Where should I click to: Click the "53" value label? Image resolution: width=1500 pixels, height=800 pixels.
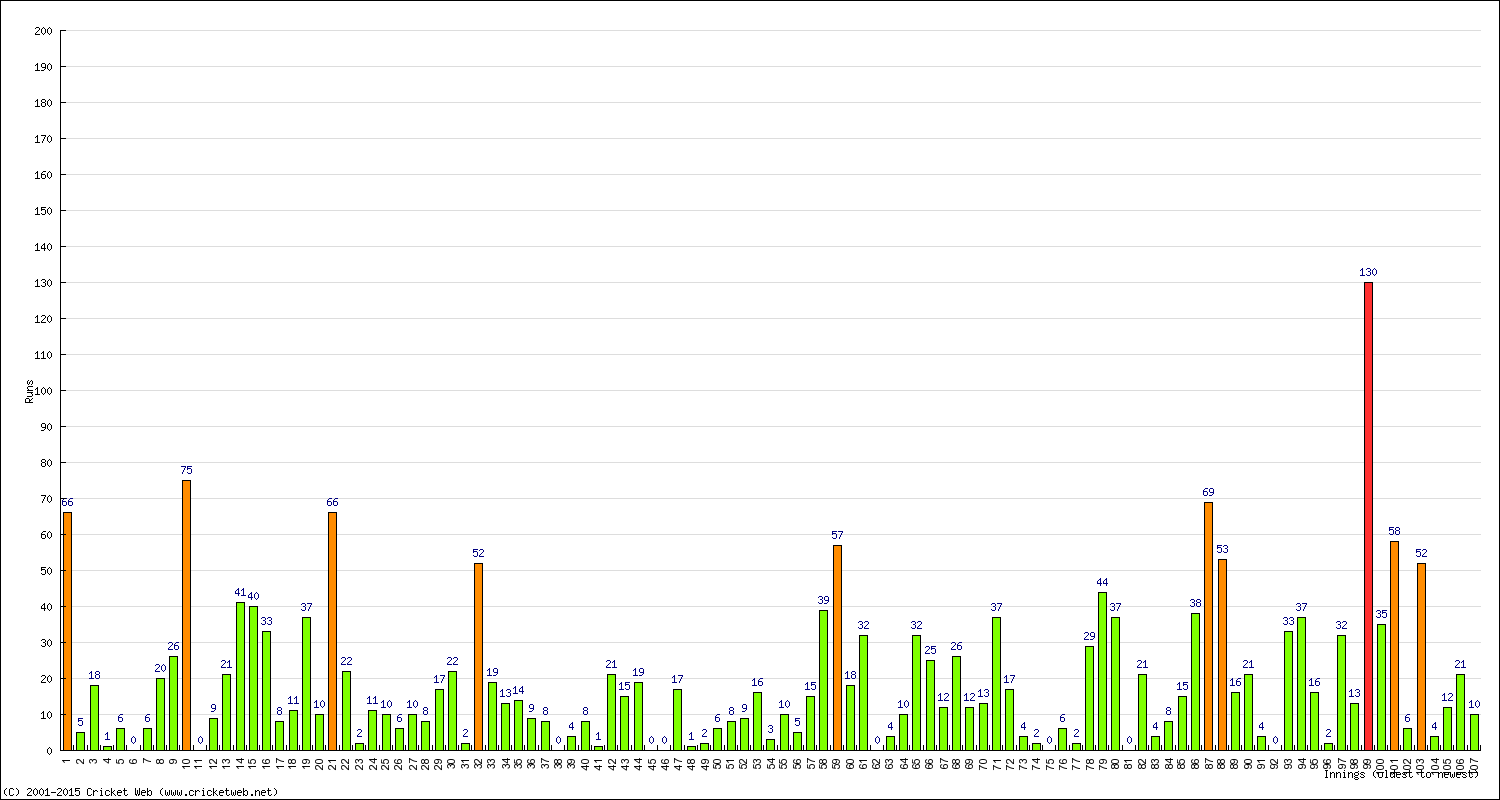(1222, 549)
